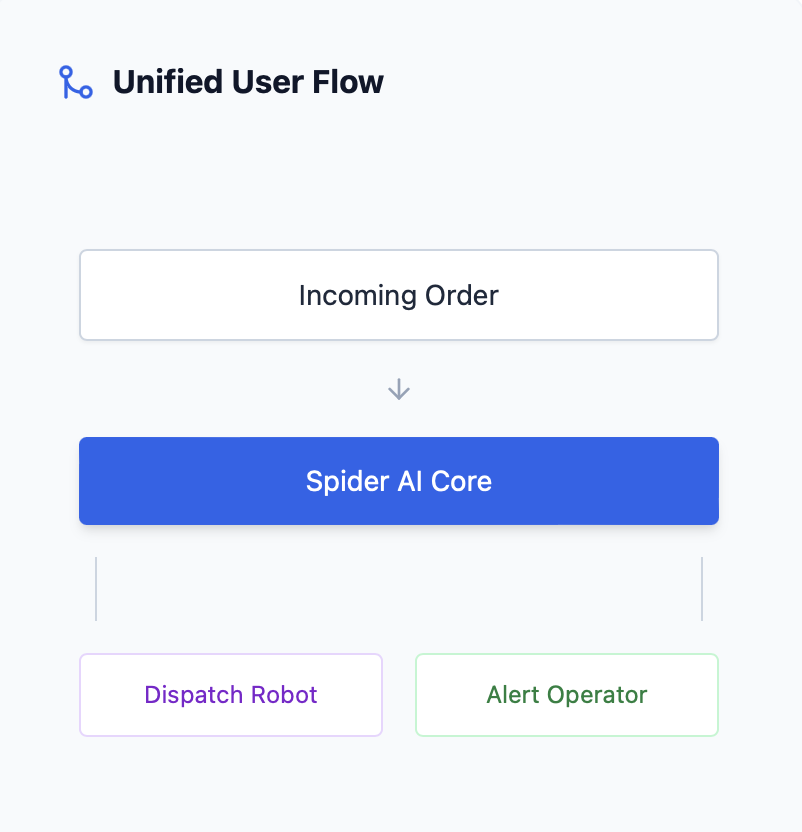802x832 pixels.
Task: Click the flow branch icon beside the title
Action: [76, 82]
